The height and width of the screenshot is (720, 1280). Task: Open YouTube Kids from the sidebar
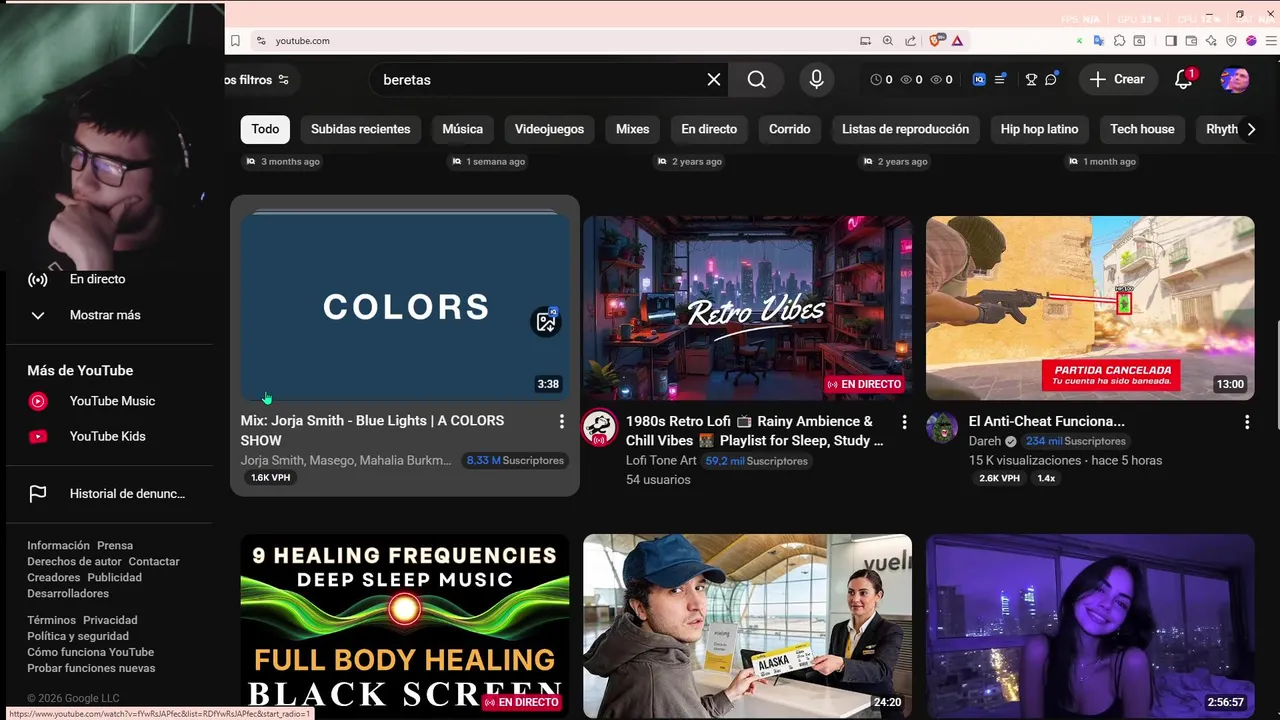point(108,436)
